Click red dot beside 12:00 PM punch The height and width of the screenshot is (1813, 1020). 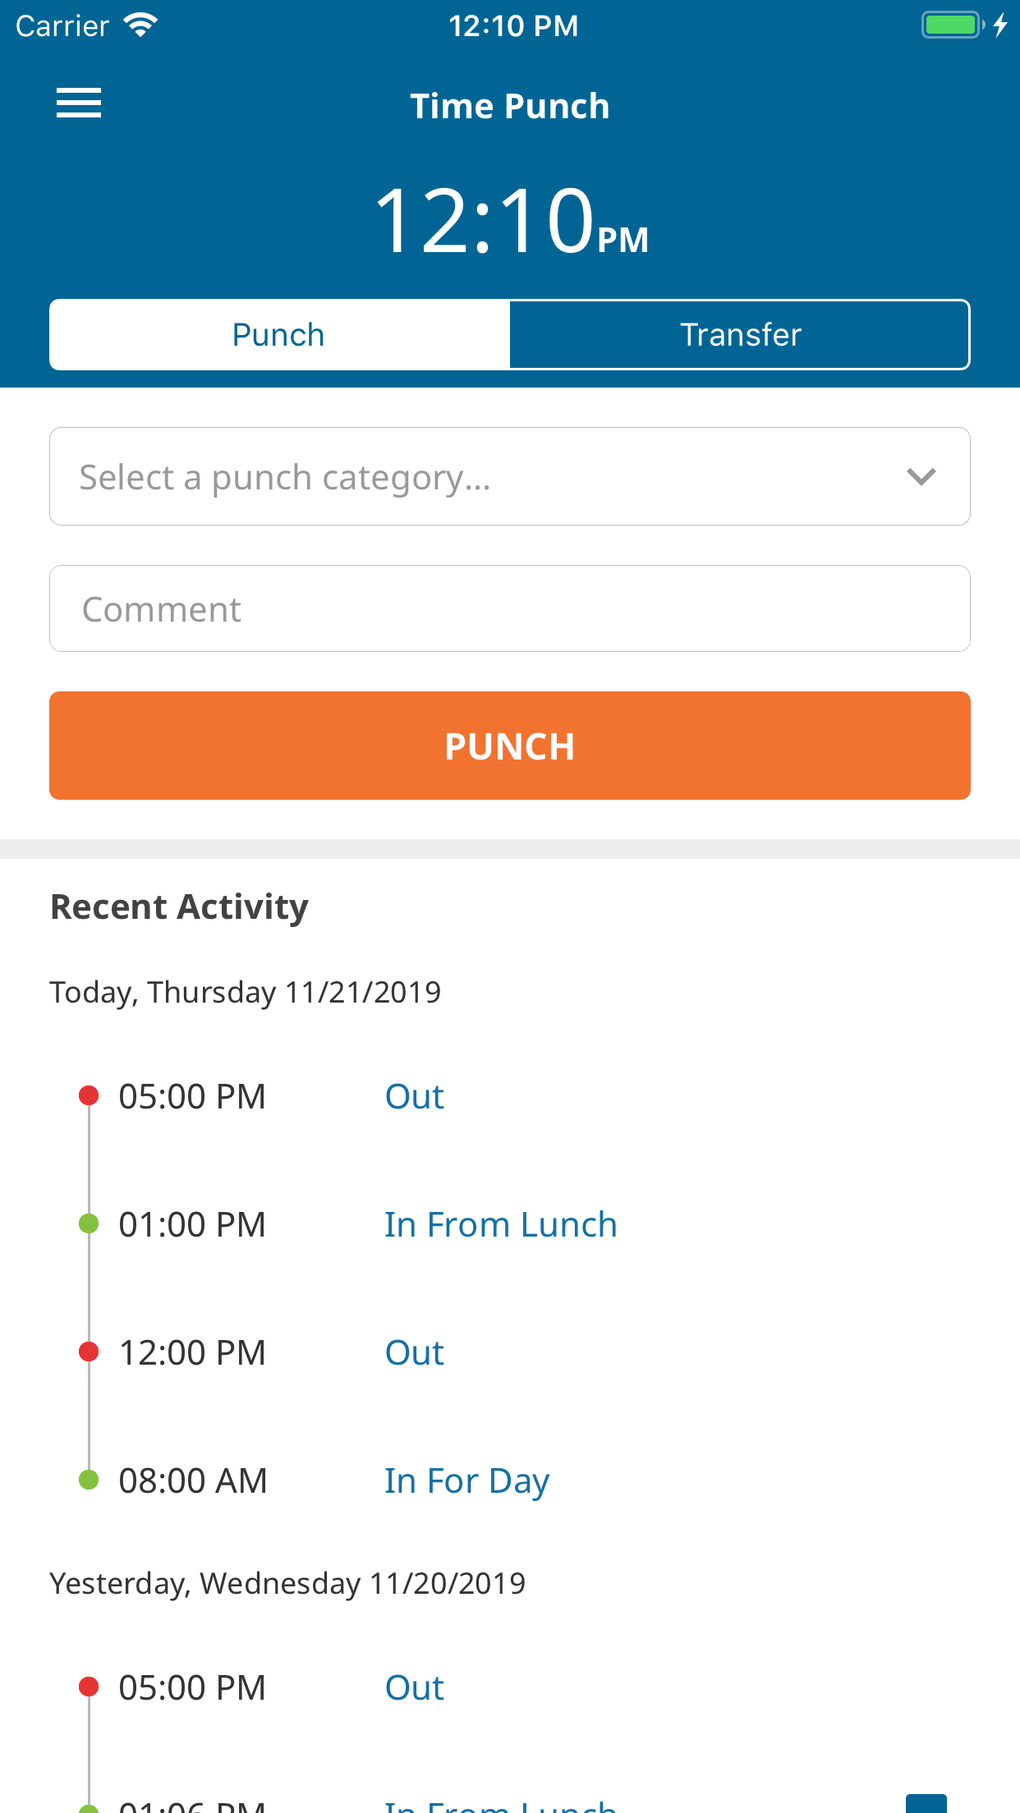click(x=89, y=1352)
